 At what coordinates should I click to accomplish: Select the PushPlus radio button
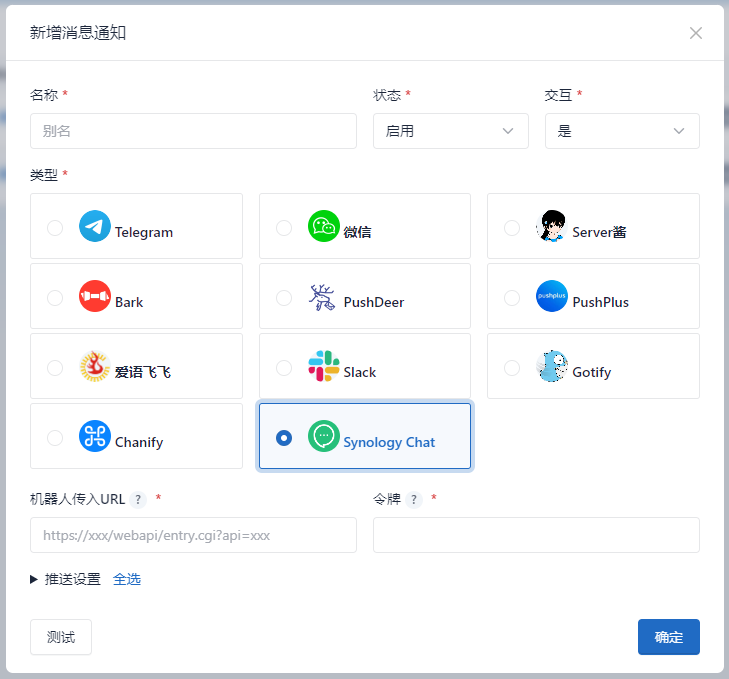pyautogui.click(x=512, y=298)
